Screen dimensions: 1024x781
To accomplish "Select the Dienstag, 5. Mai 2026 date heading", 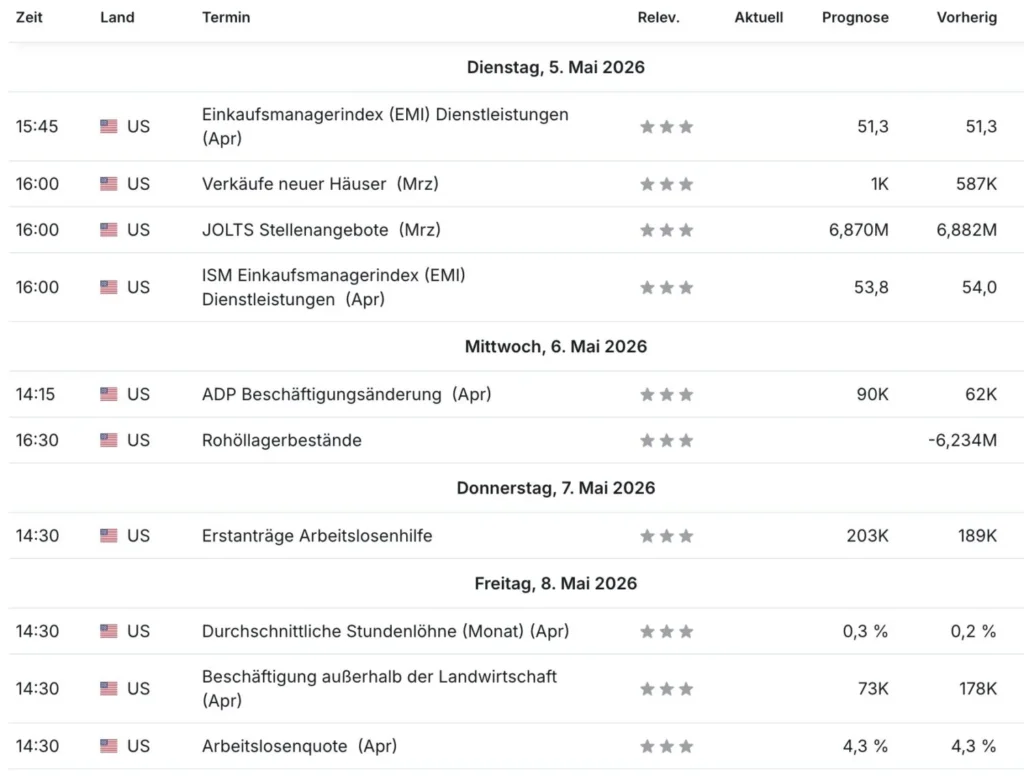I will coord(556,67).
